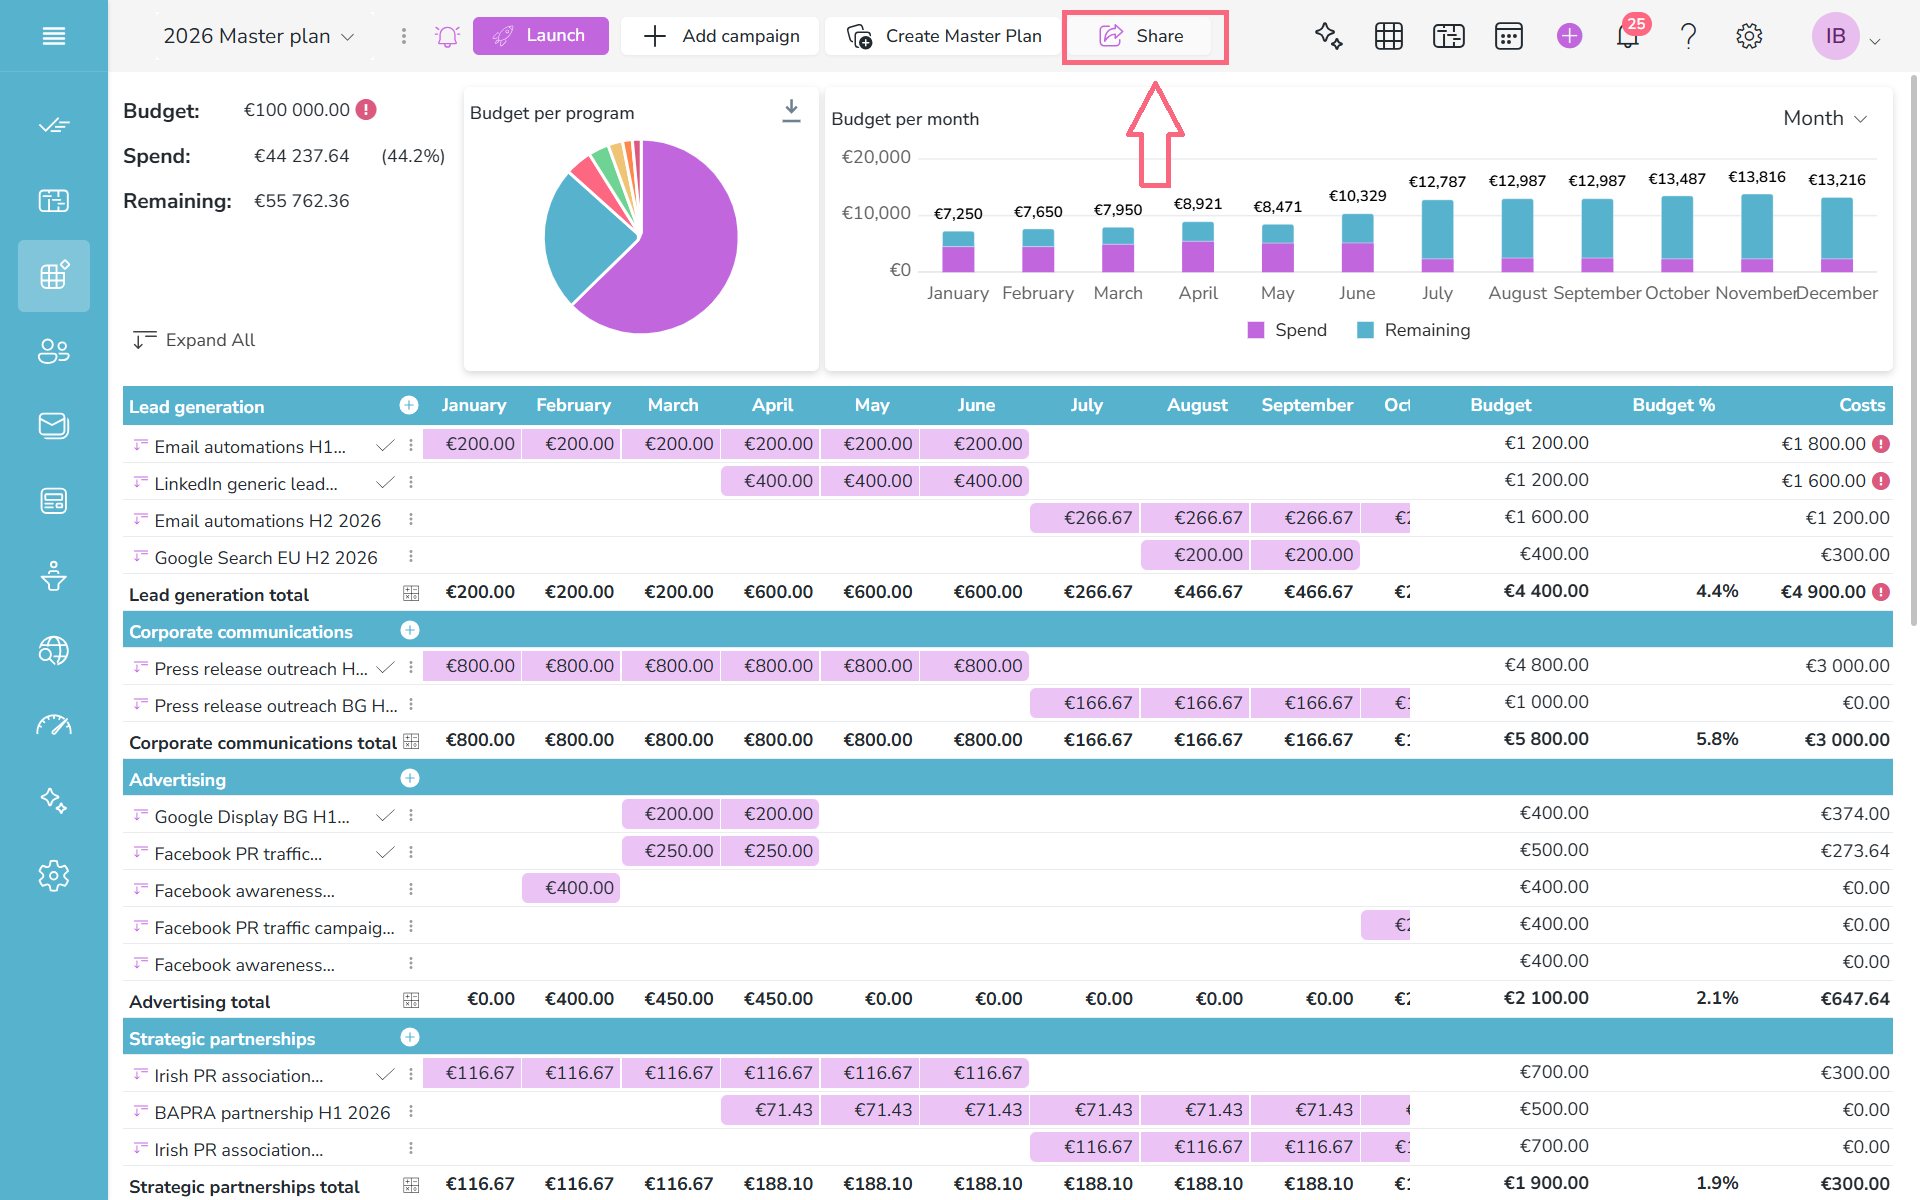This screenshot has height=1200, width=1920.
Task: Open the checklist icon in sidebar
Action: (x=54, y=126)
